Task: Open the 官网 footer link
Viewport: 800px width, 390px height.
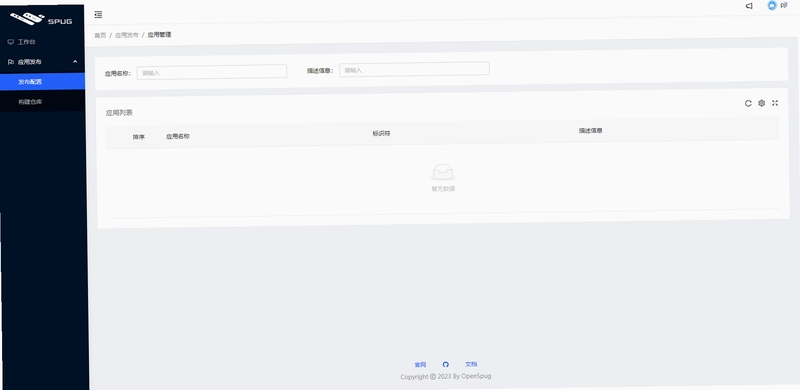Action: click(420, 365)
